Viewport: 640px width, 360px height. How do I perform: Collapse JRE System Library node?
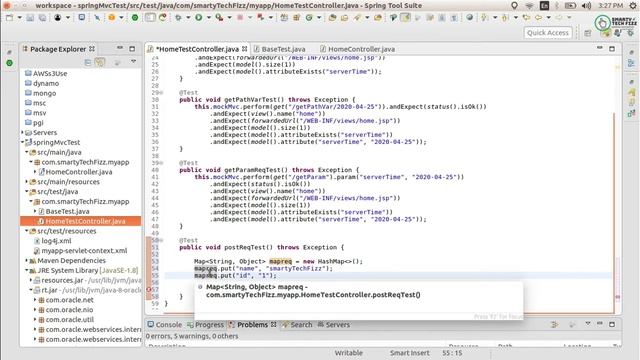(x=27, y=270)
